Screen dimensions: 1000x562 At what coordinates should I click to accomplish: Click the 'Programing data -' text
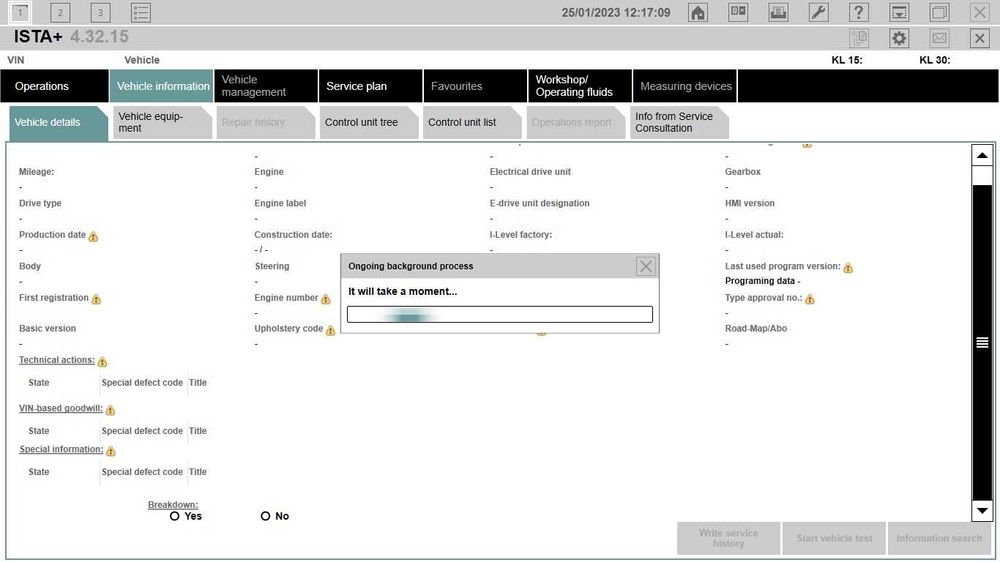762,281
